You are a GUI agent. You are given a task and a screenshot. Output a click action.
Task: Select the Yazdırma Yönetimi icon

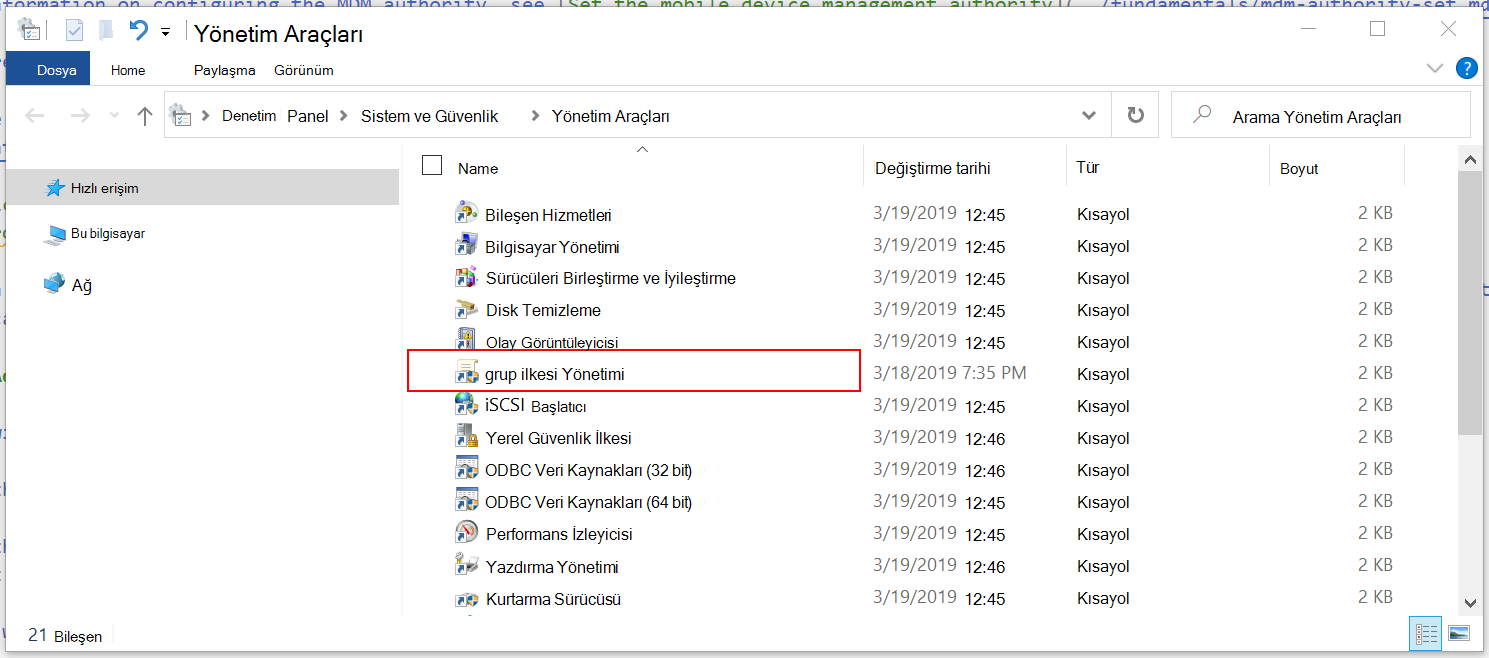point(466,565)
